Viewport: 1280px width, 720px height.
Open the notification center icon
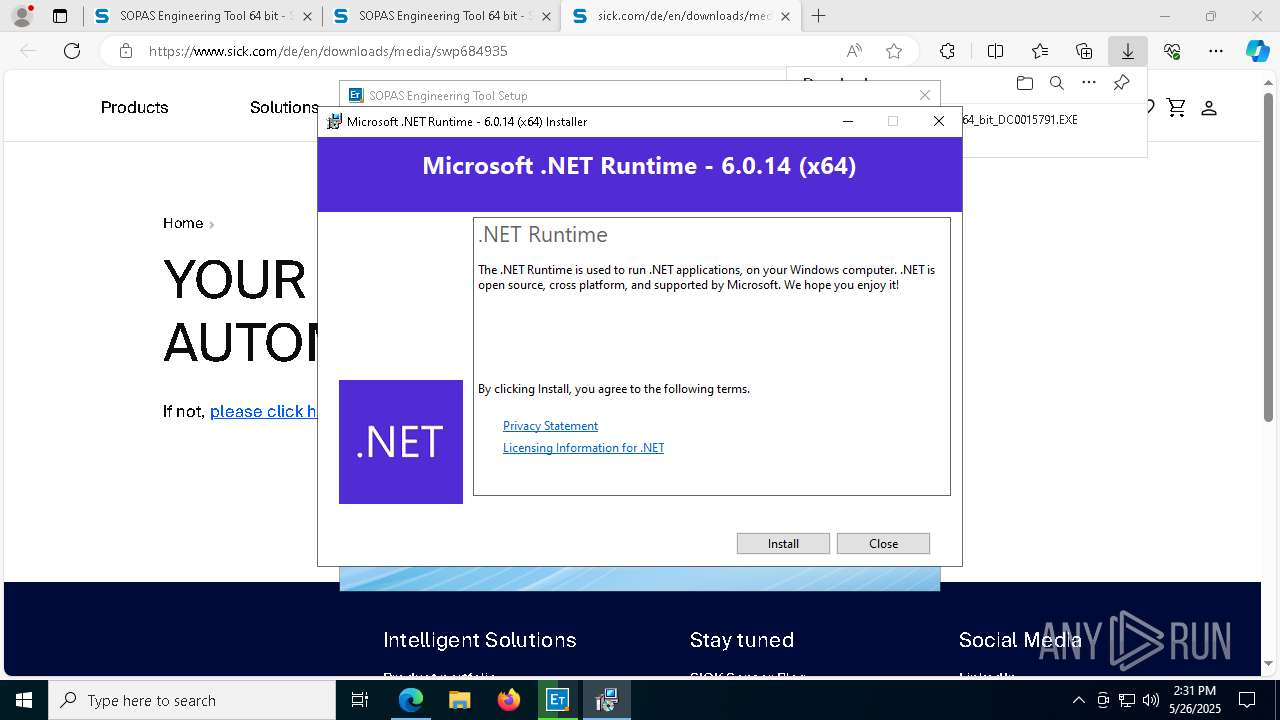pos(1247,700)
